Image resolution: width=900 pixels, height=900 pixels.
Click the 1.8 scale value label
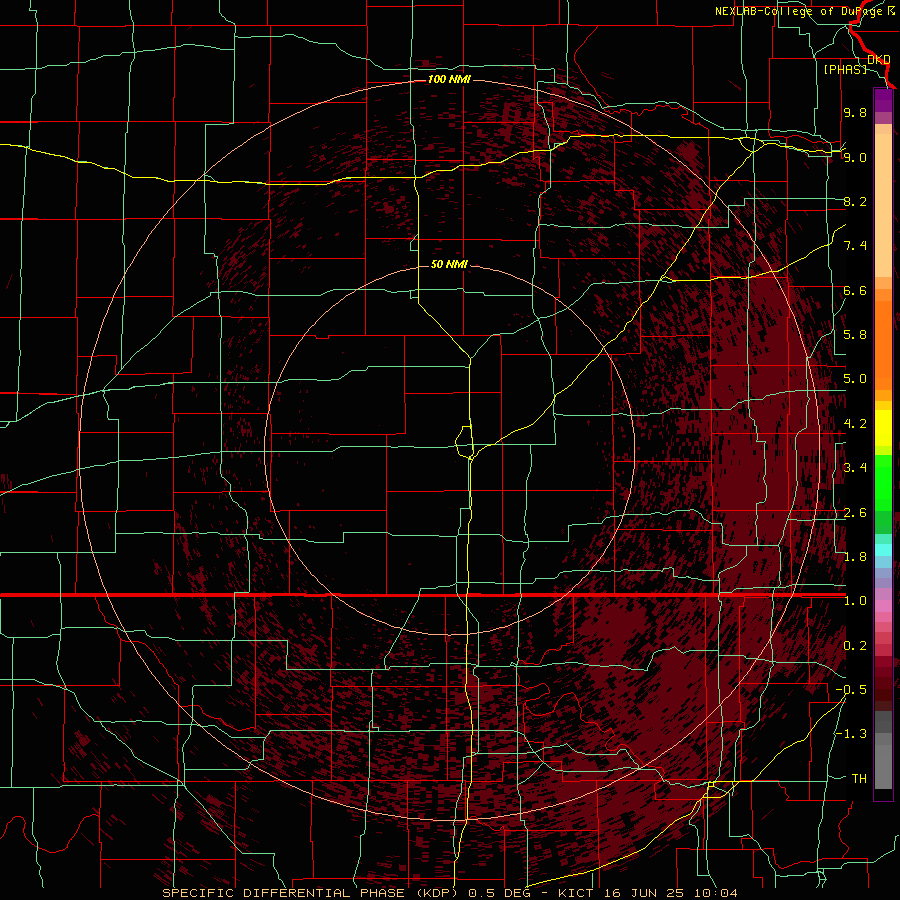855,557
